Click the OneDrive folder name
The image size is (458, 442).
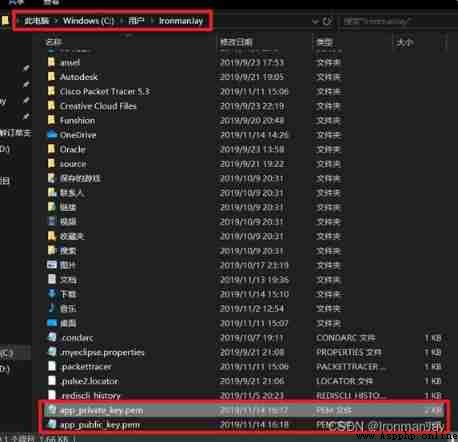[x=78, y=135]
